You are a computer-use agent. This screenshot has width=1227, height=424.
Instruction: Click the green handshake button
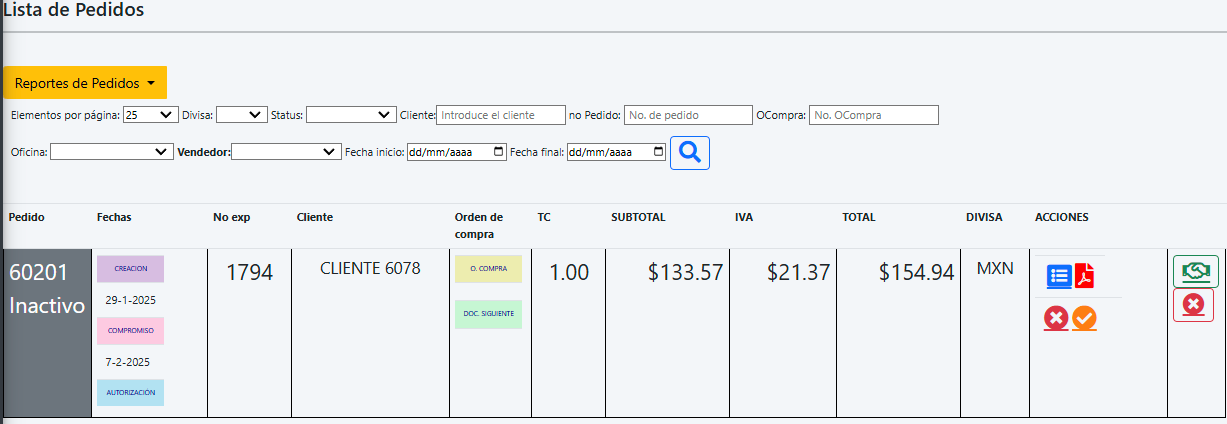point(1195,271)
